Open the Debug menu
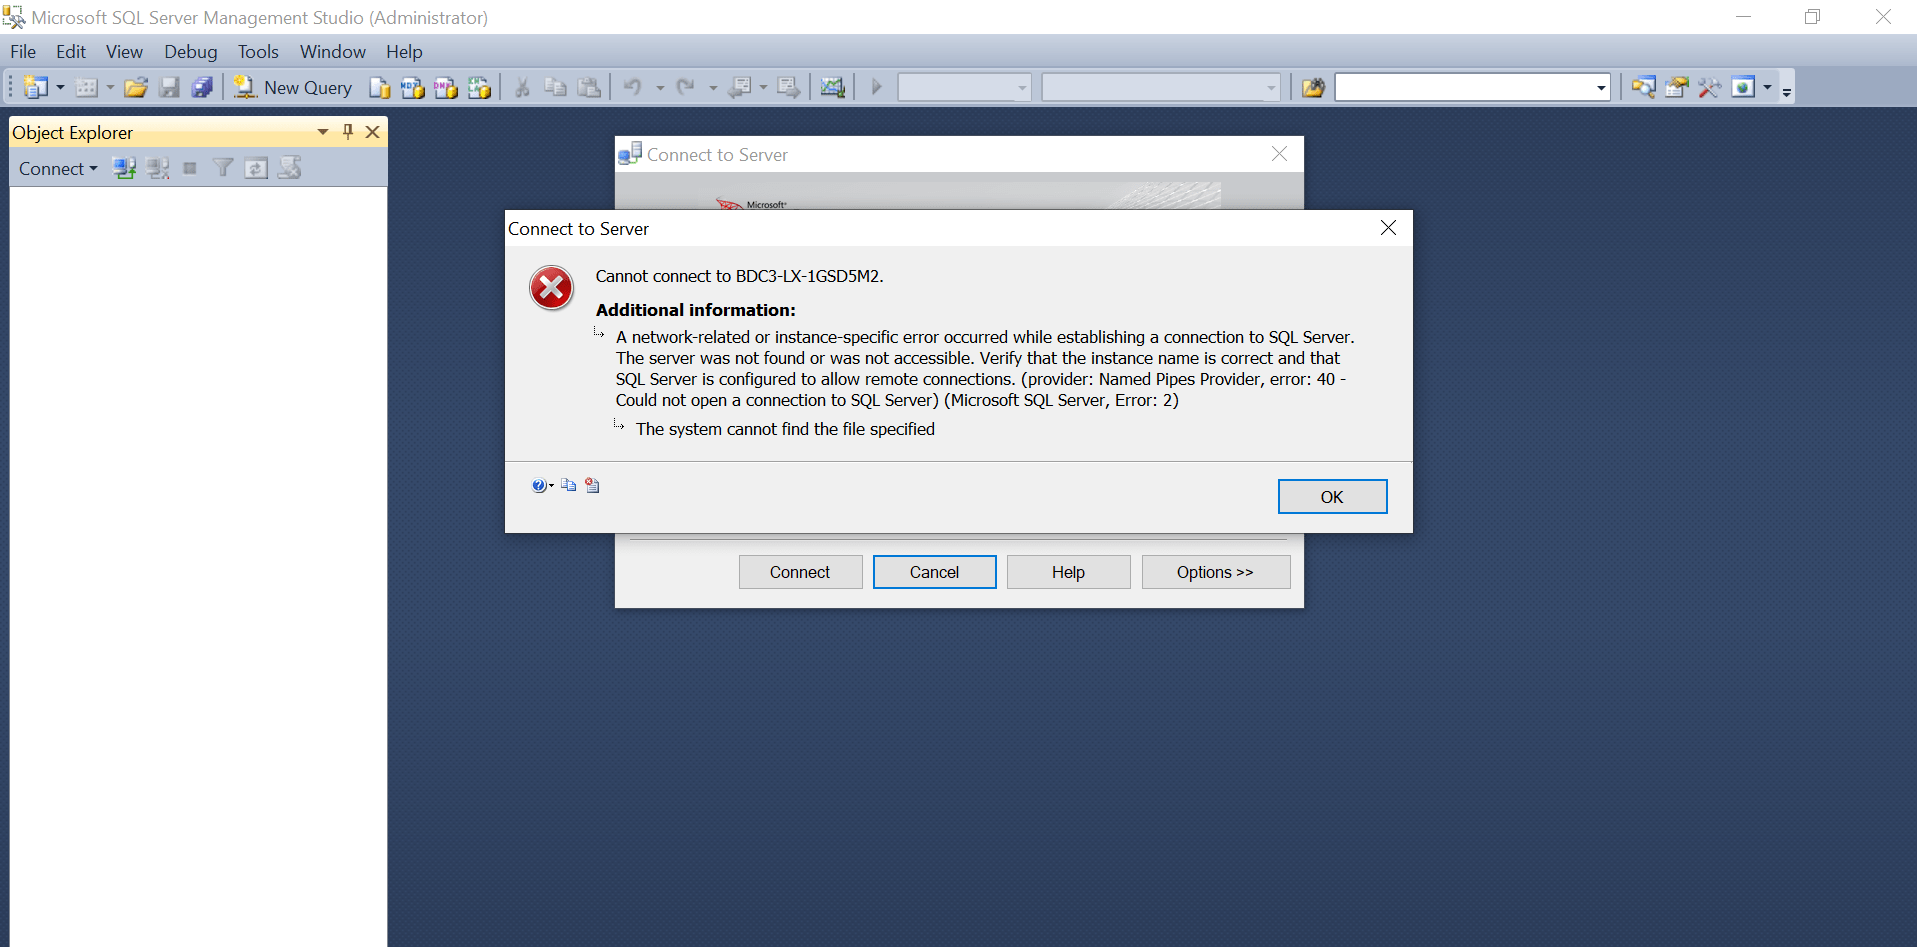 point(190,52)
